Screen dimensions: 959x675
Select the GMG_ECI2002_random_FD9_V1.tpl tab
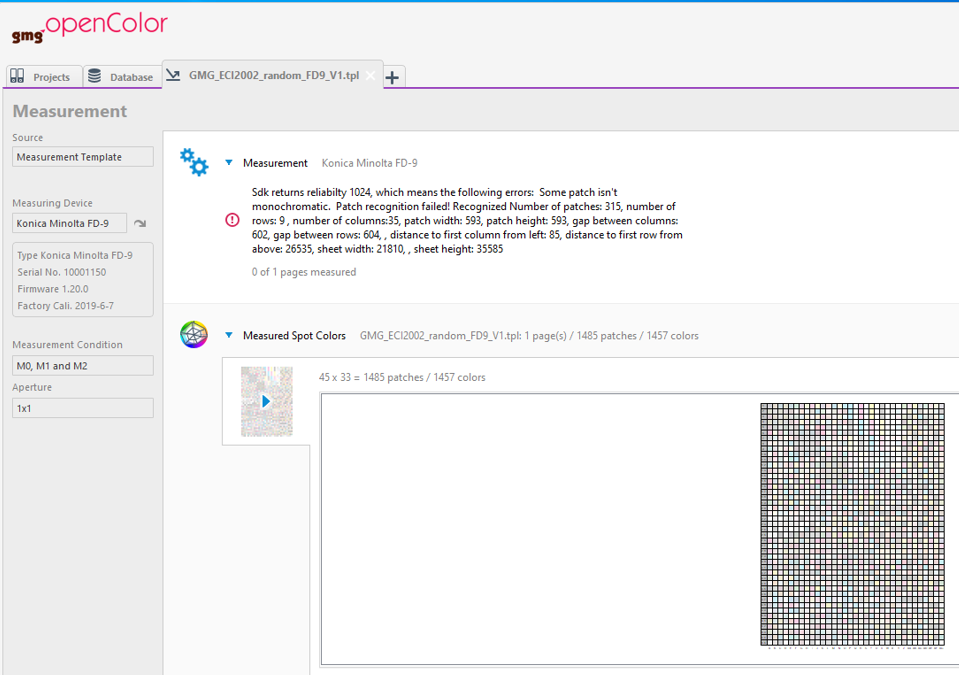pos(273,75)
